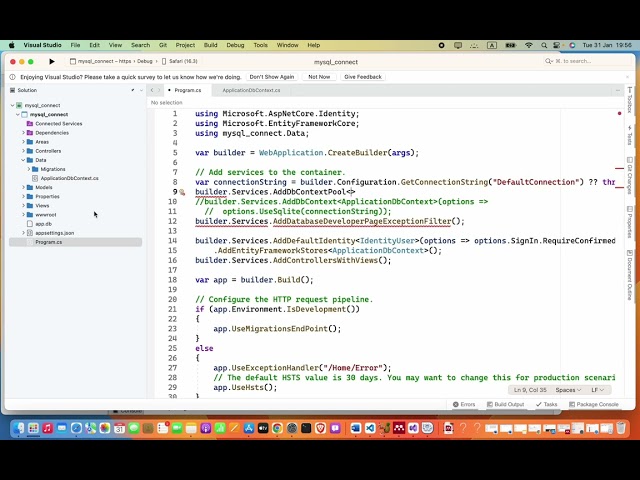This screenshot has width=640, height=480.
Task: Click Don't Show Again button
Action: coord(272,77)
